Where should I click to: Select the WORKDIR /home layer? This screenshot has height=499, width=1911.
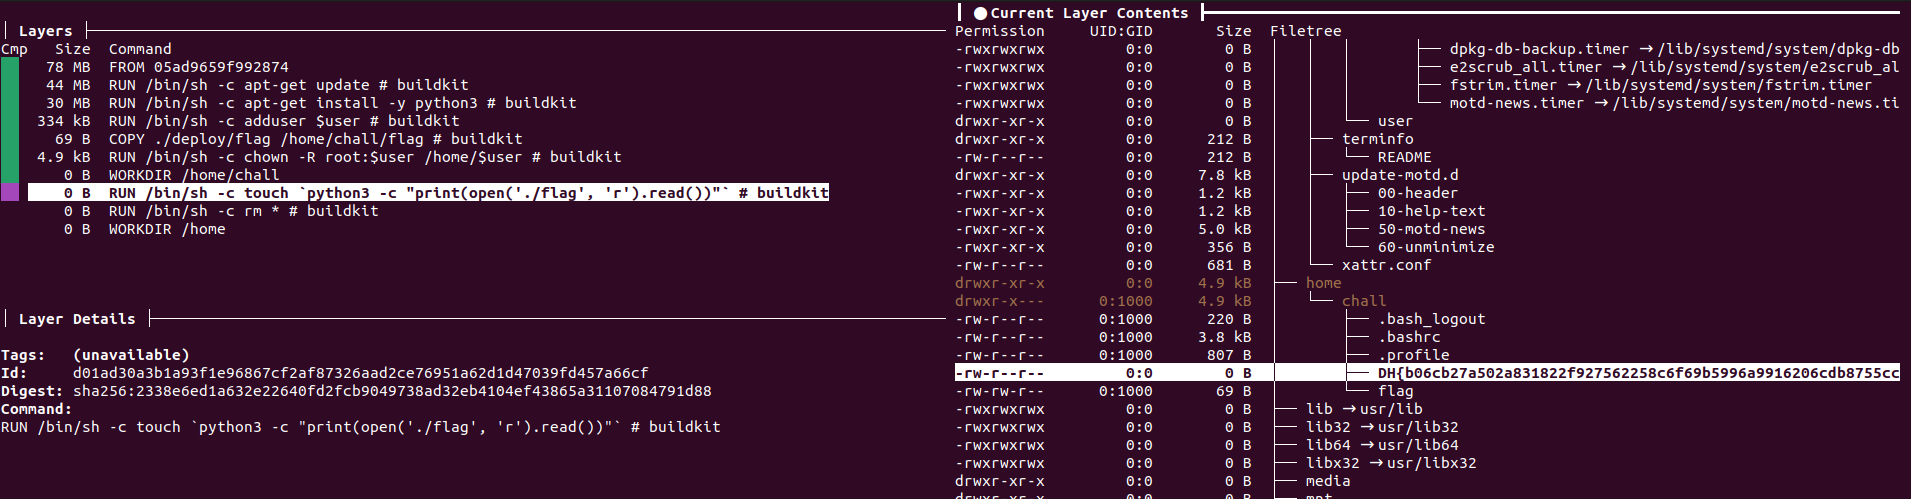point(167,229)
